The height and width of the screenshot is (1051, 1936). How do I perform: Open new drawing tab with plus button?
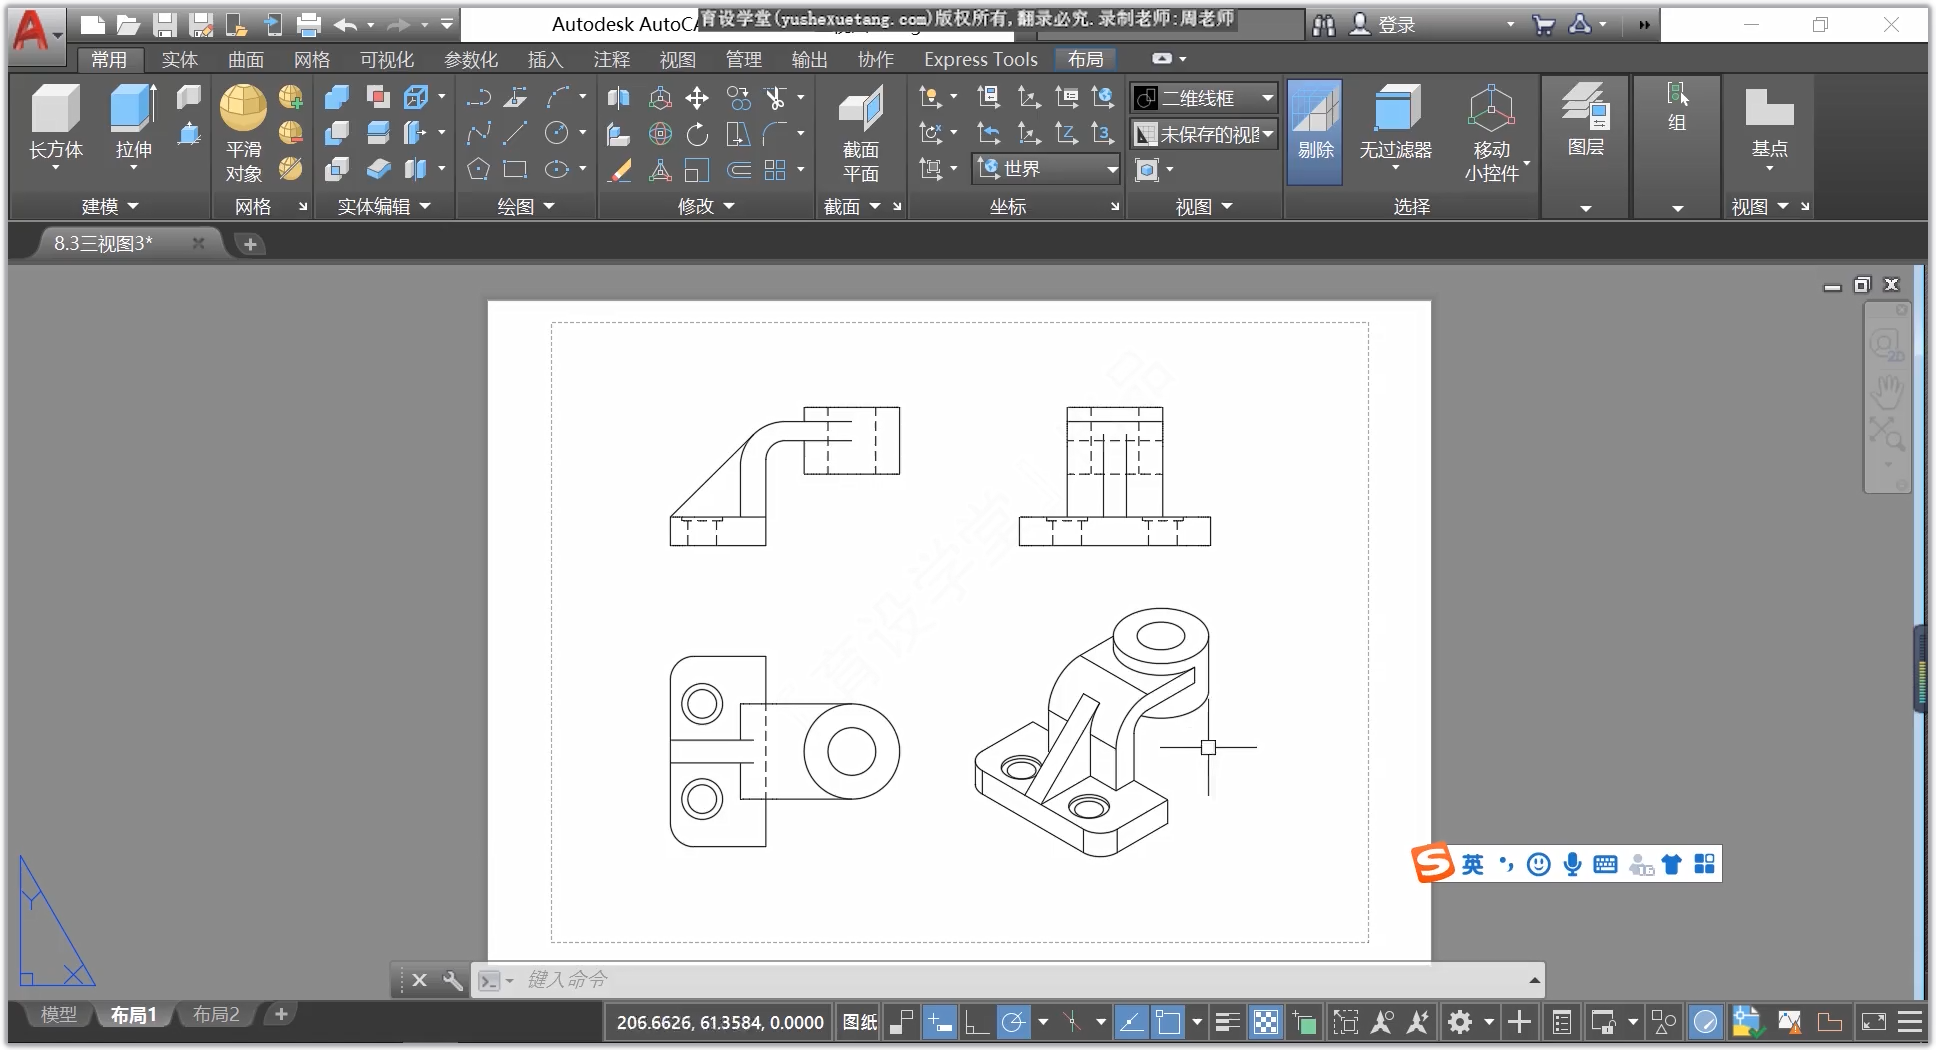pyautogui.click(x=250, y=244)
